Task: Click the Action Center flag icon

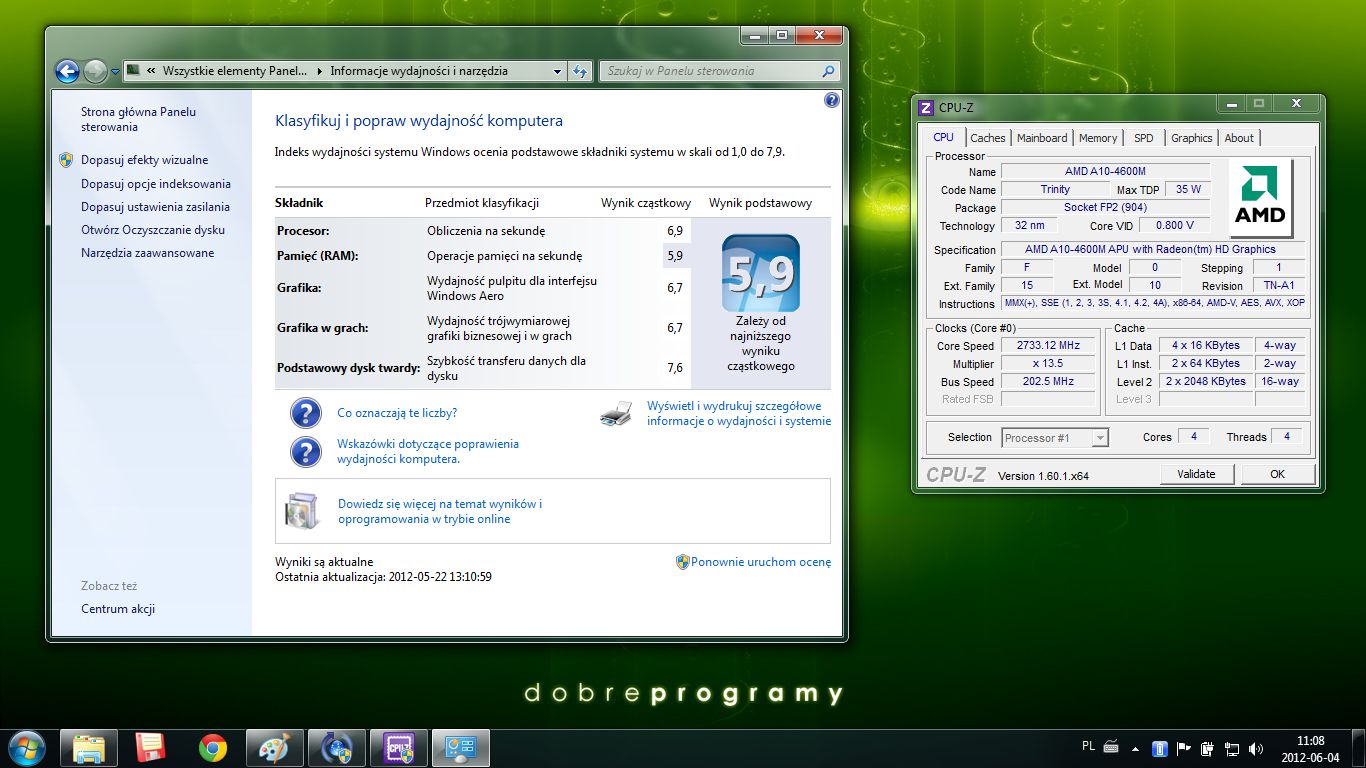Action: [x=1183, y=747]
